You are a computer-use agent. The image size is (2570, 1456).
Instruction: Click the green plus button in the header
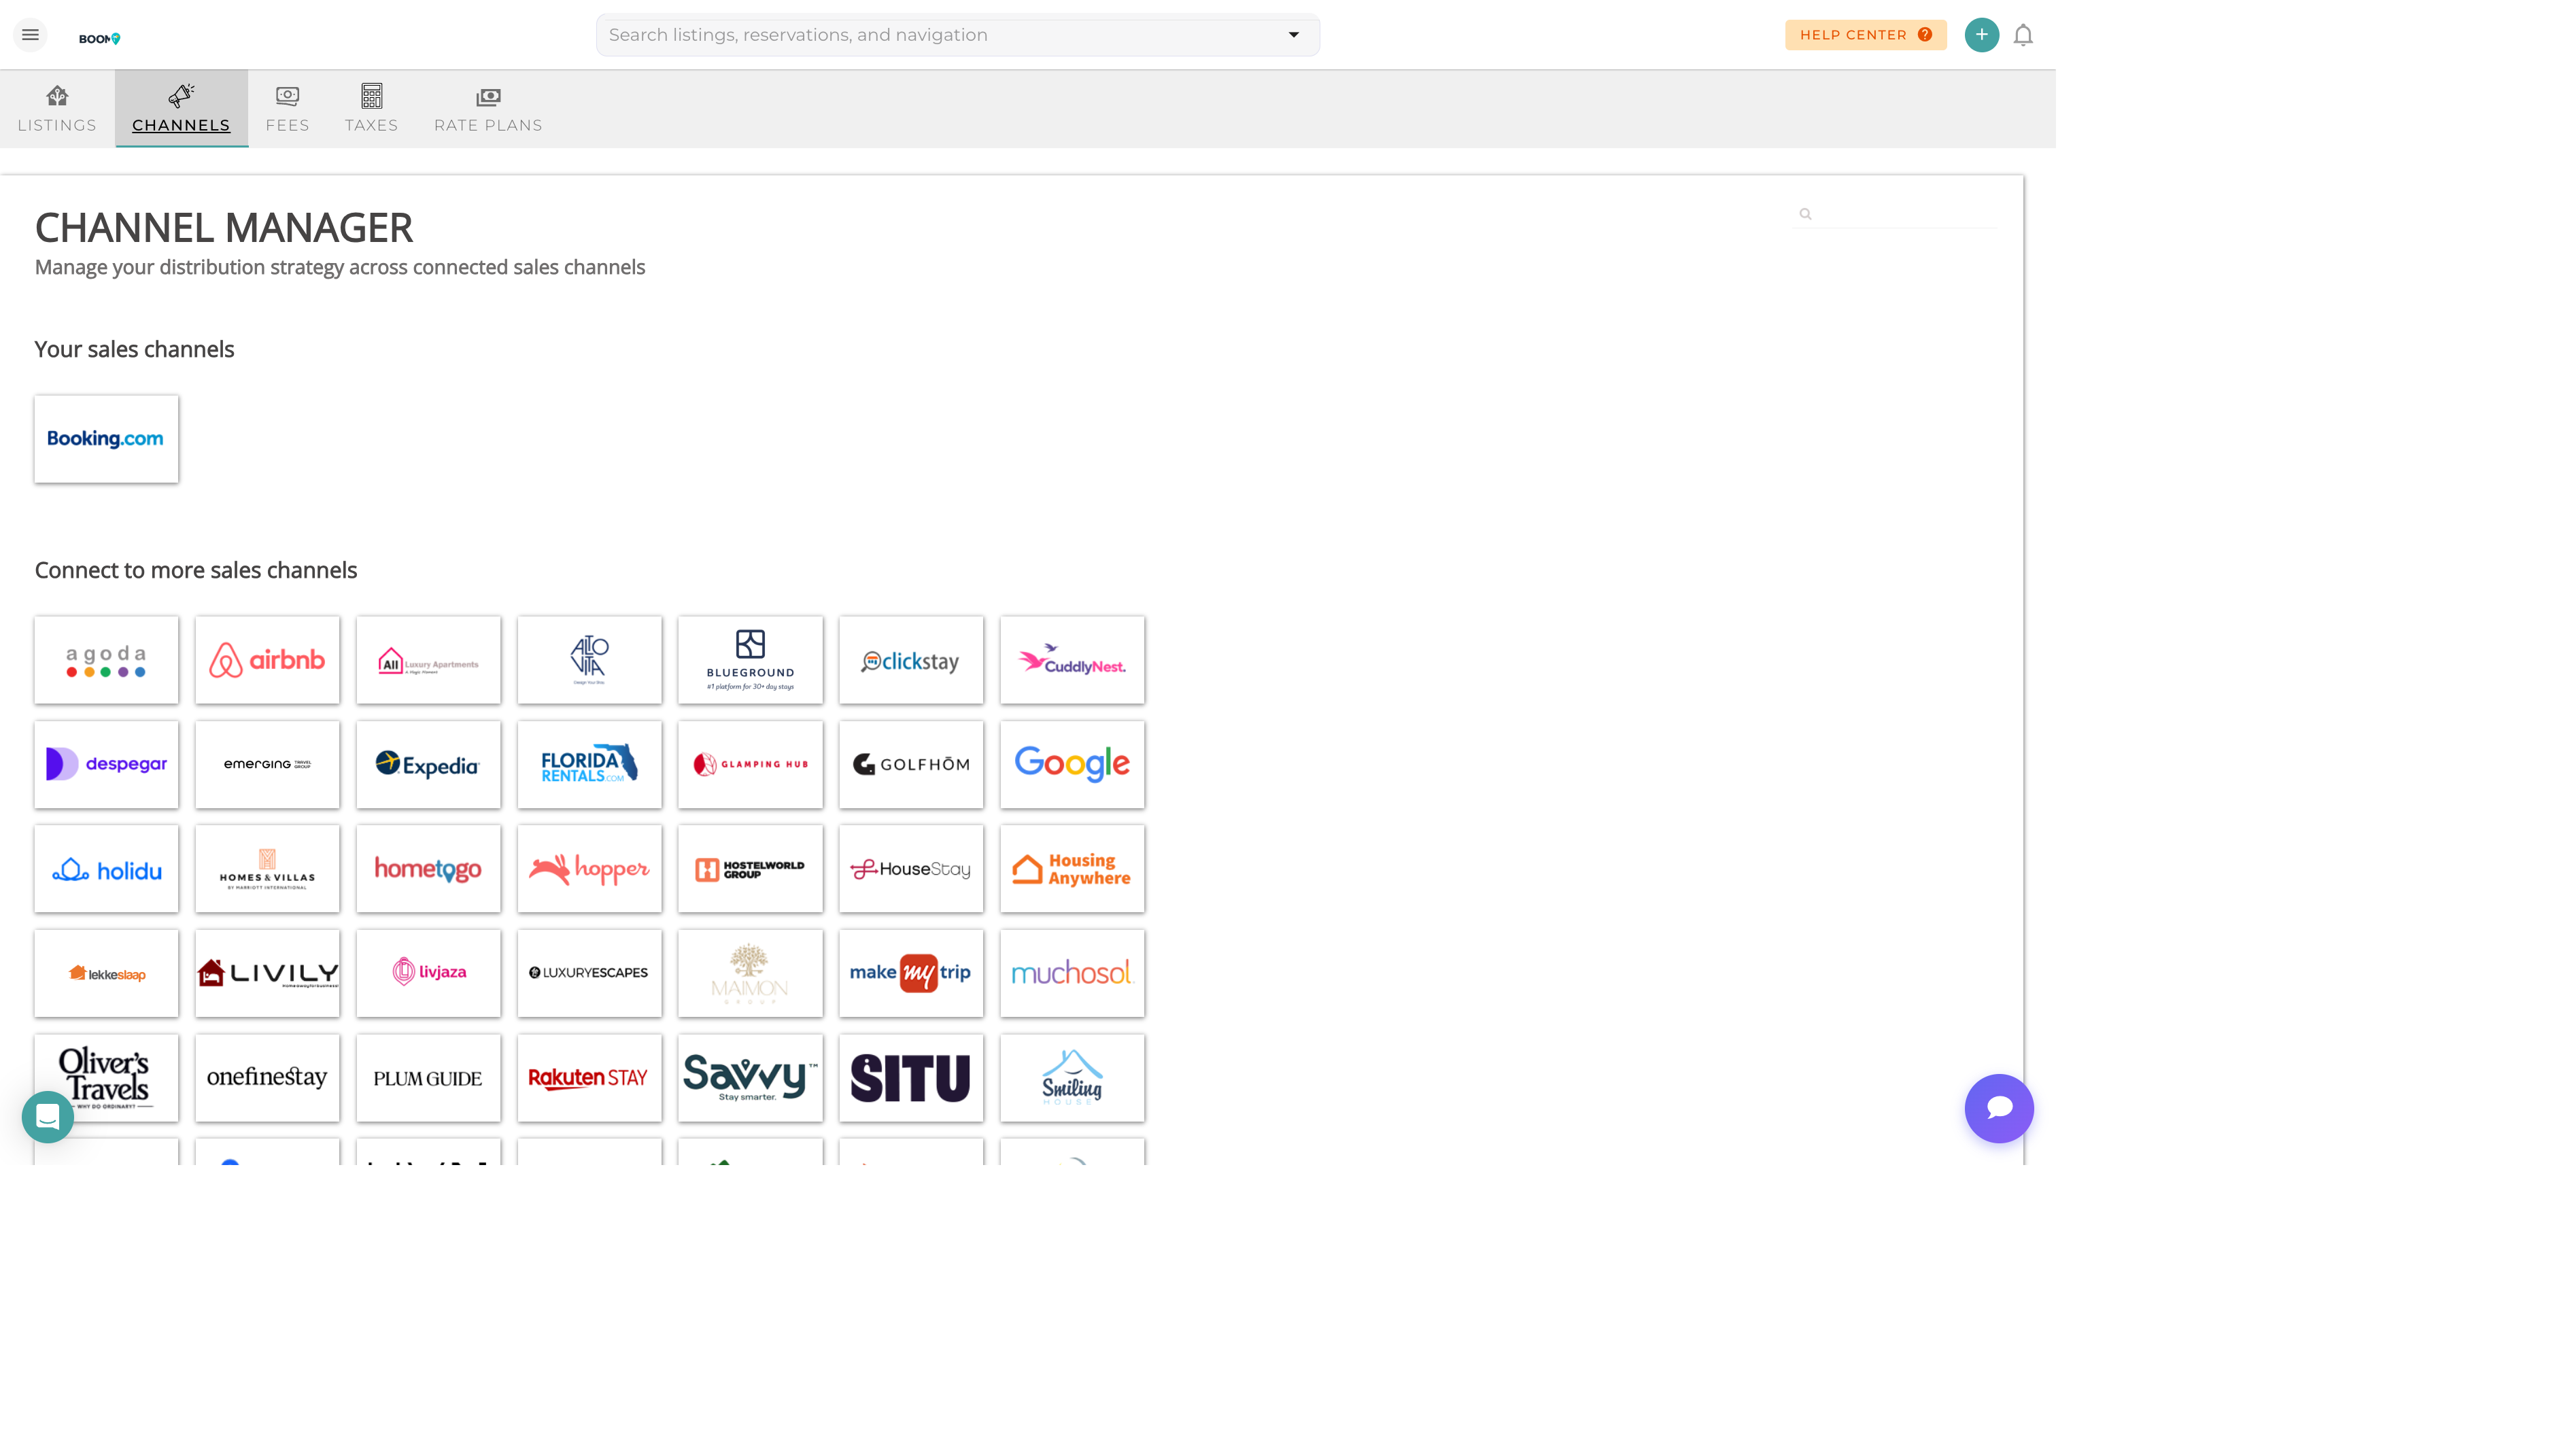click(1981, 34)
